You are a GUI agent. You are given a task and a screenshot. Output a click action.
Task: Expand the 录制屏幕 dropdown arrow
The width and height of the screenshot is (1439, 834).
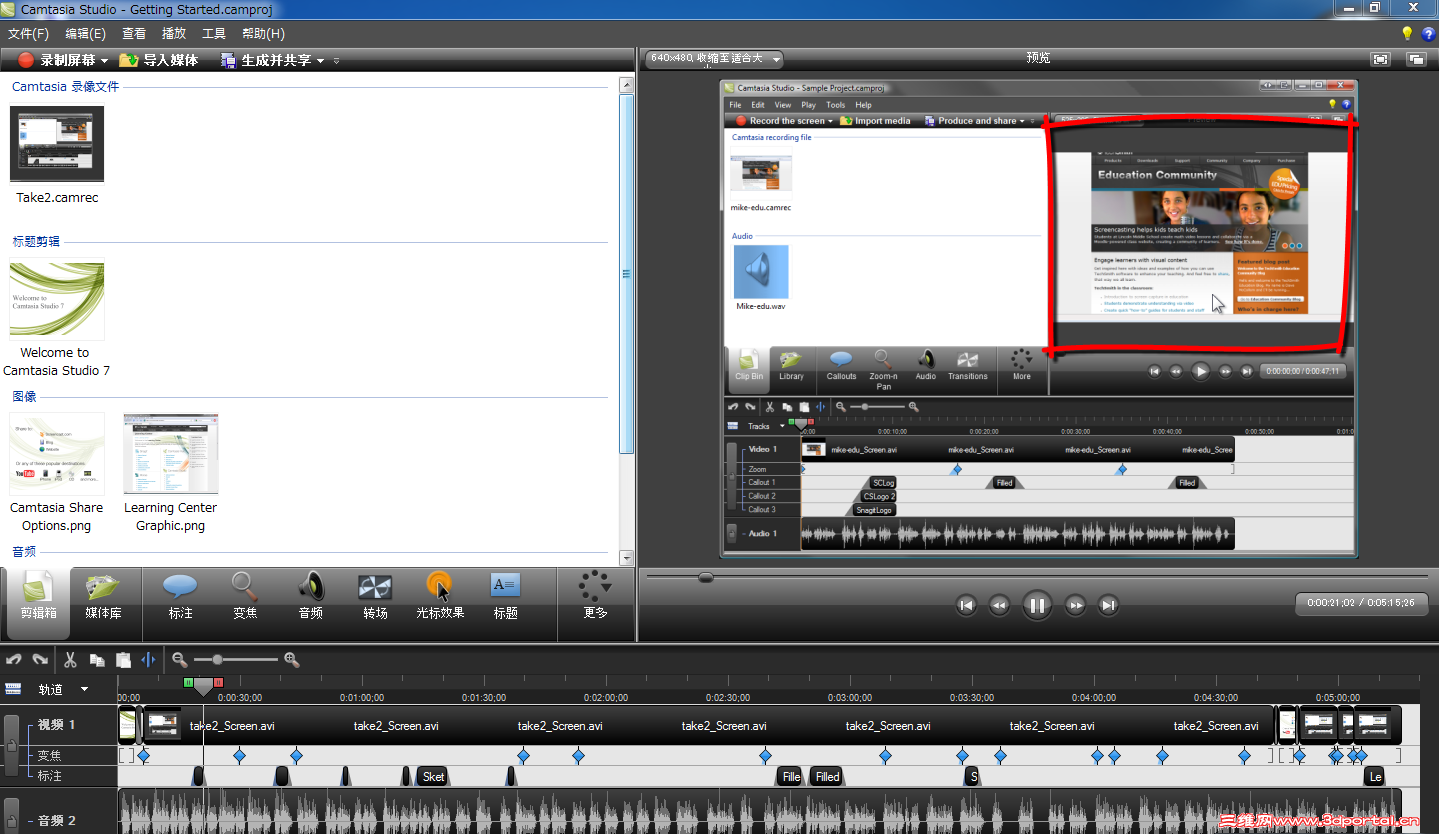(104, 61)
